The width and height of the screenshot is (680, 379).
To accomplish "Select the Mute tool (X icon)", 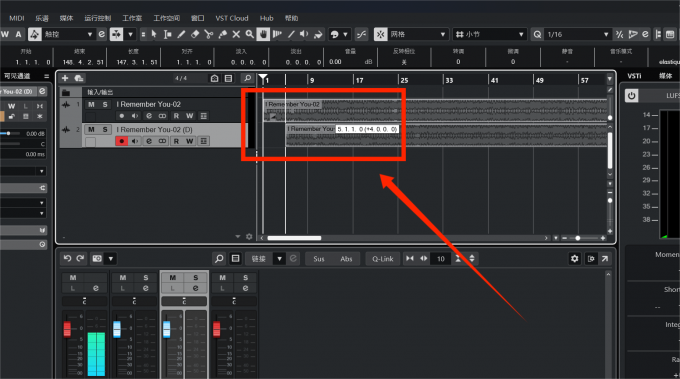I will tap(236, 34).
